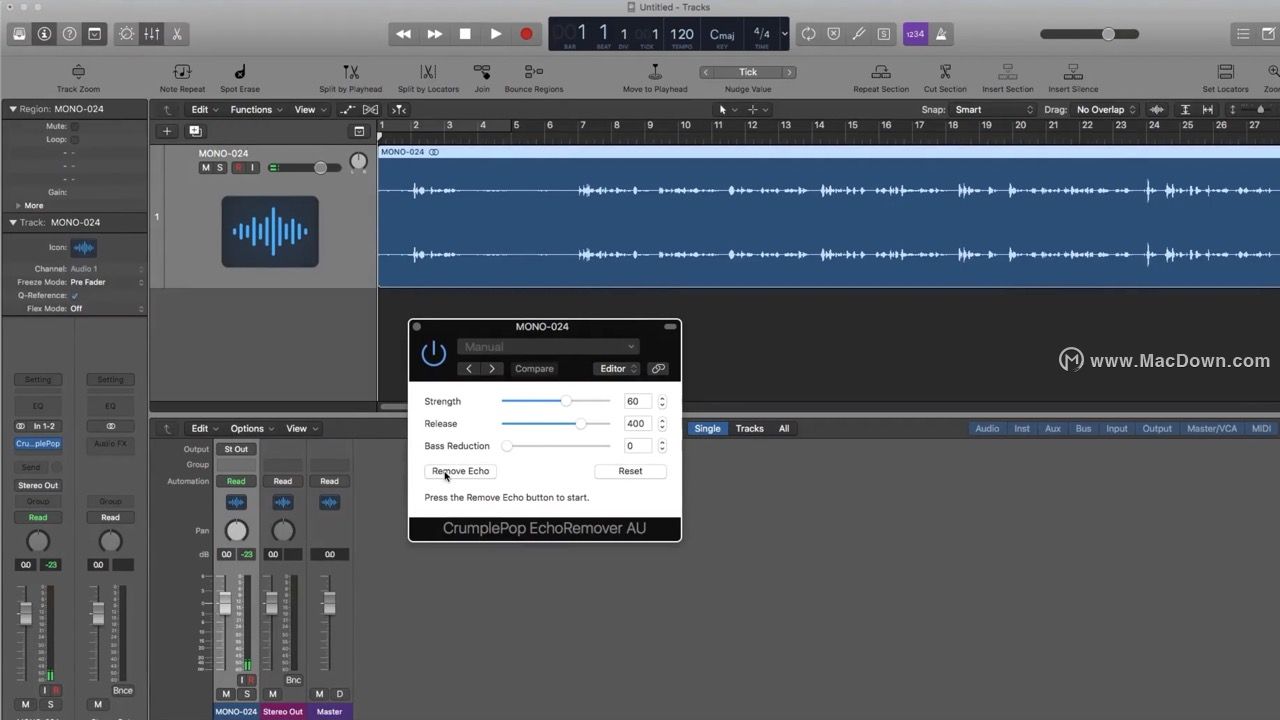Click the plugin Compare button

tap(534, 369)
